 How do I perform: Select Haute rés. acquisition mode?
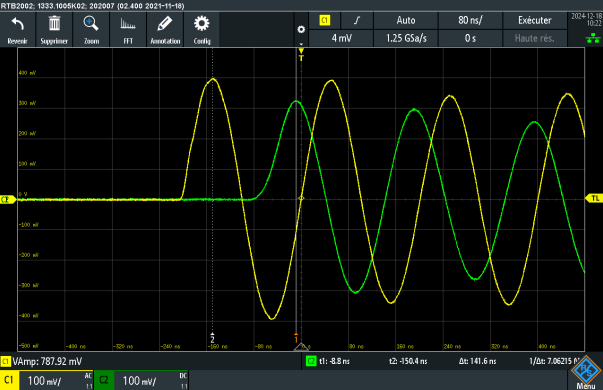[x=535, y=38]
